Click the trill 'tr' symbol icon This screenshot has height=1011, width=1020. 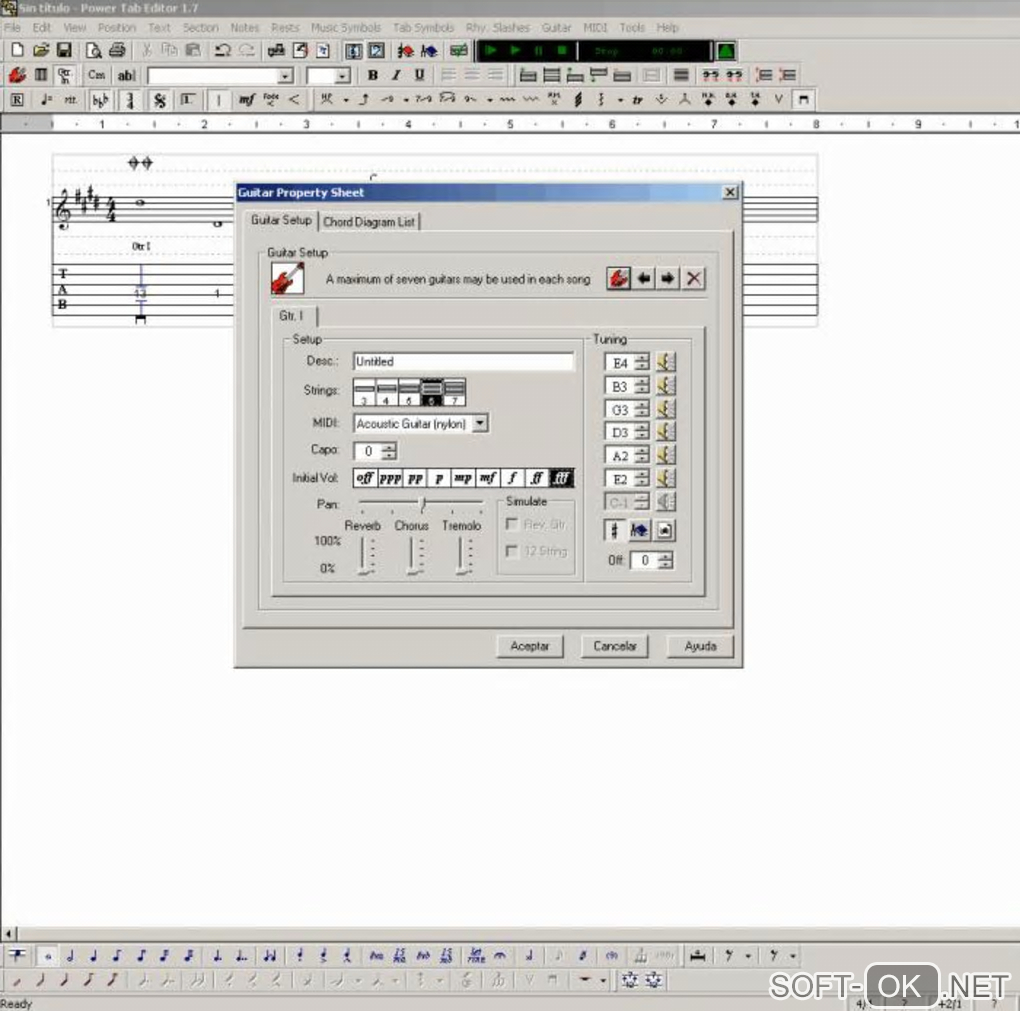(638, 100)
